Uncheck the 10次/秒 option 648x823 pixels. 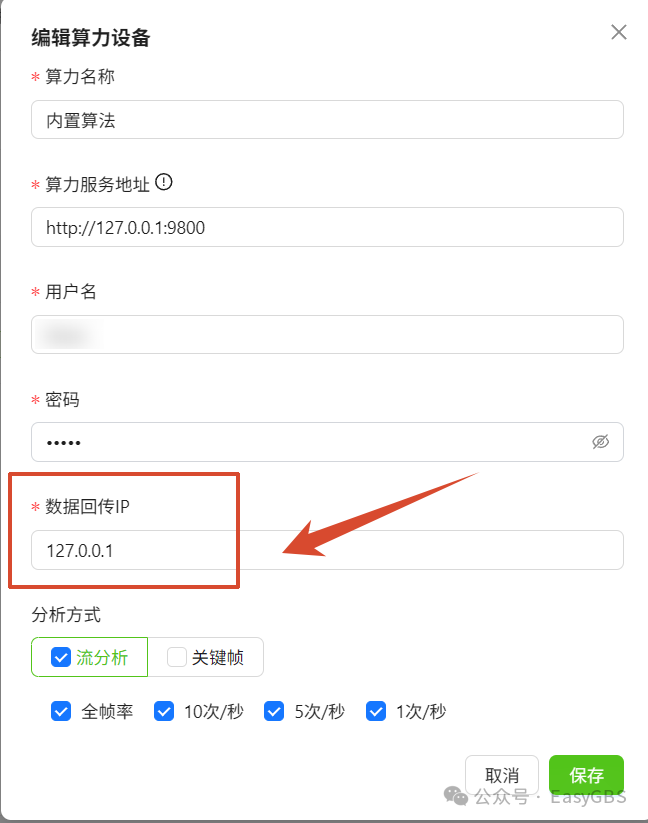(164, 712)
